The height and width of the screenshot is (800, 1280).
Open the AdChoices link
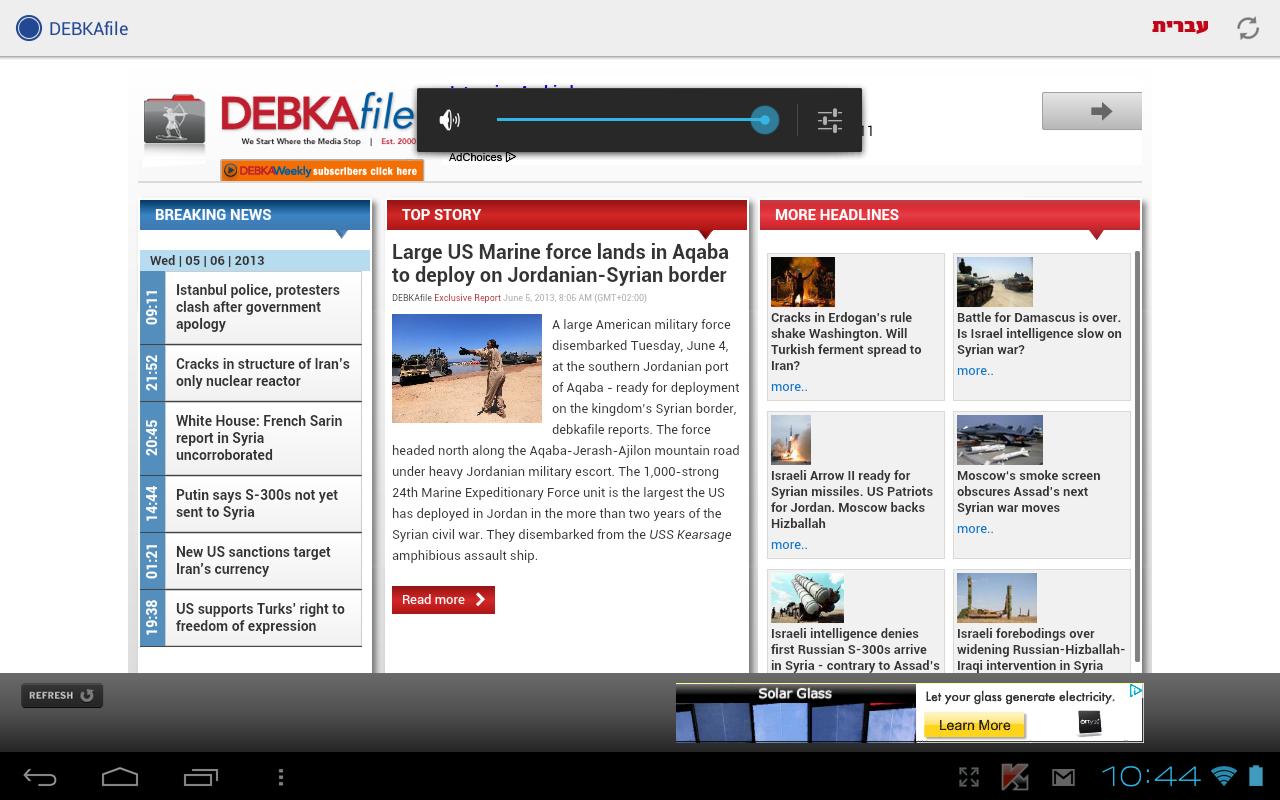pyautogui.click(x=481, y=157)
